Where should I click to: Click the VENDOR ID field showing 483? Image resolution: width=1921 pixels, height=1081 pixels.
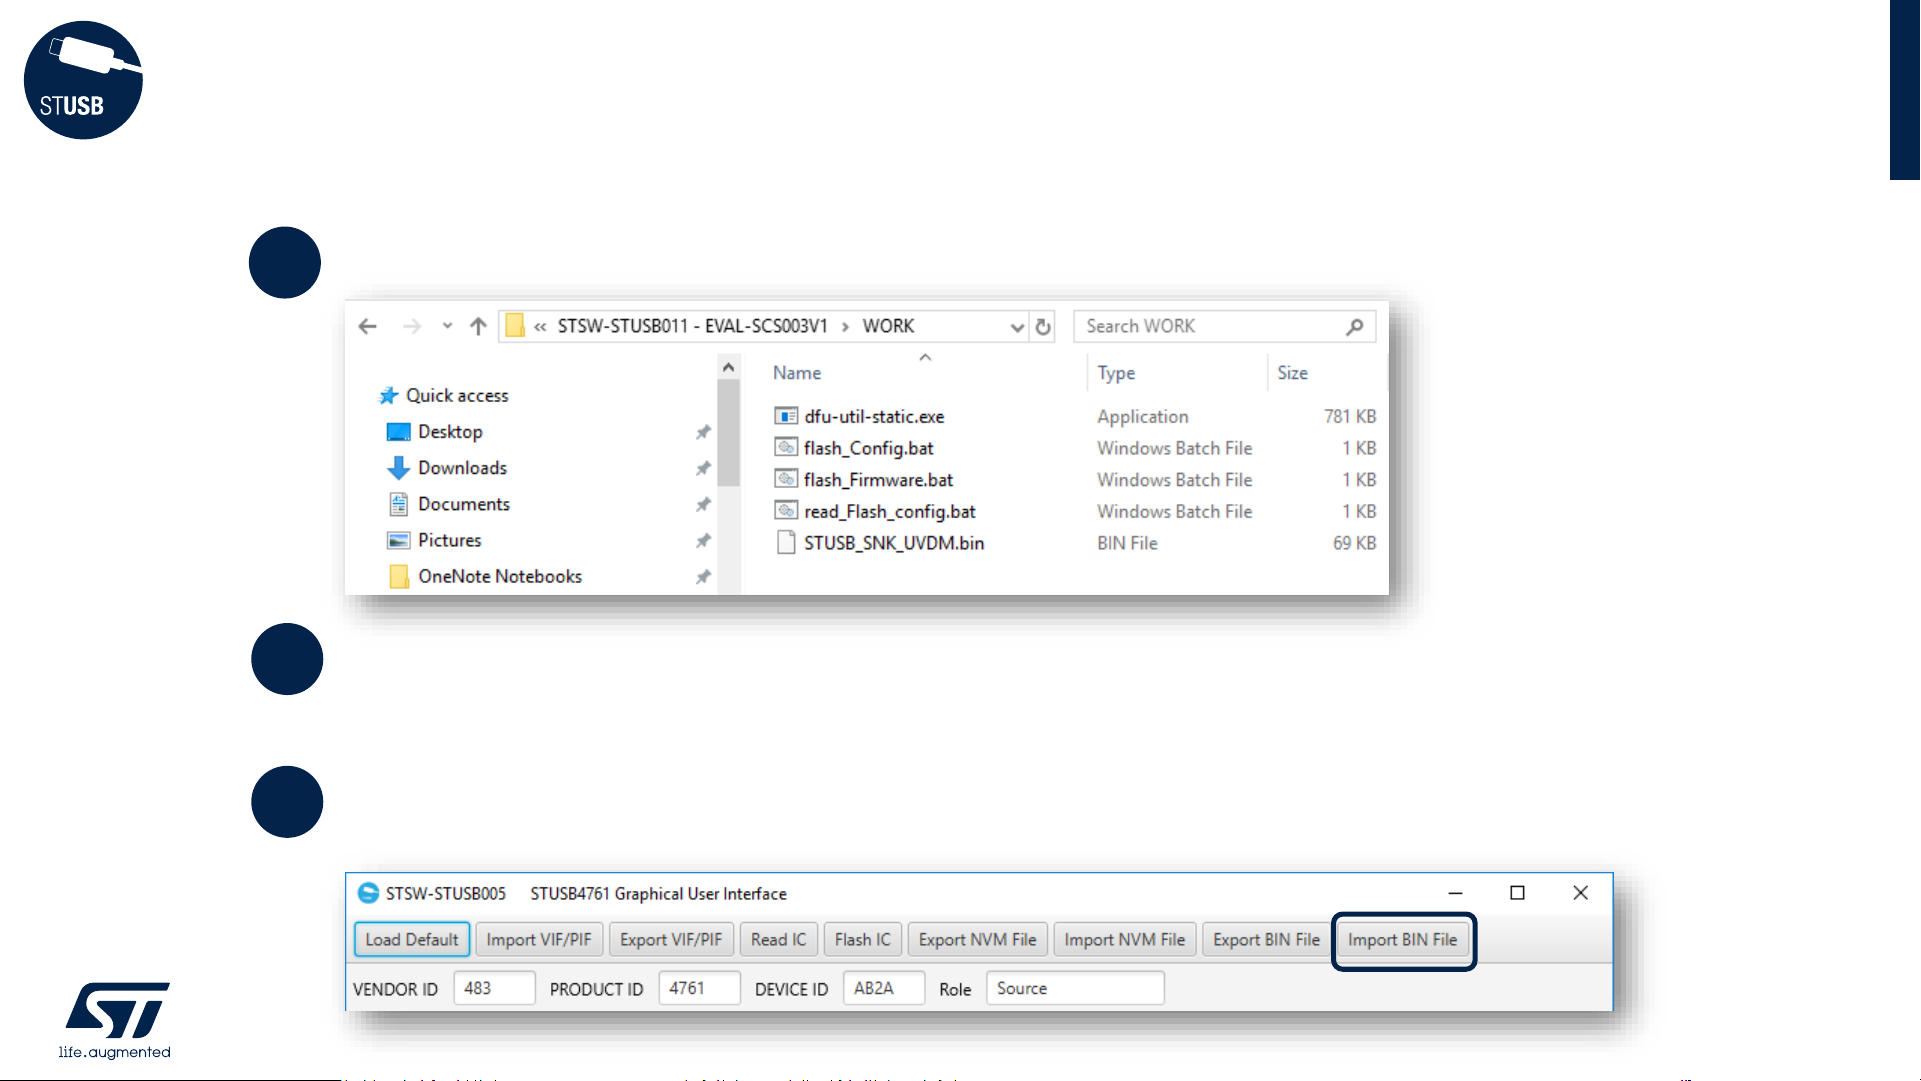pos(494,988)
